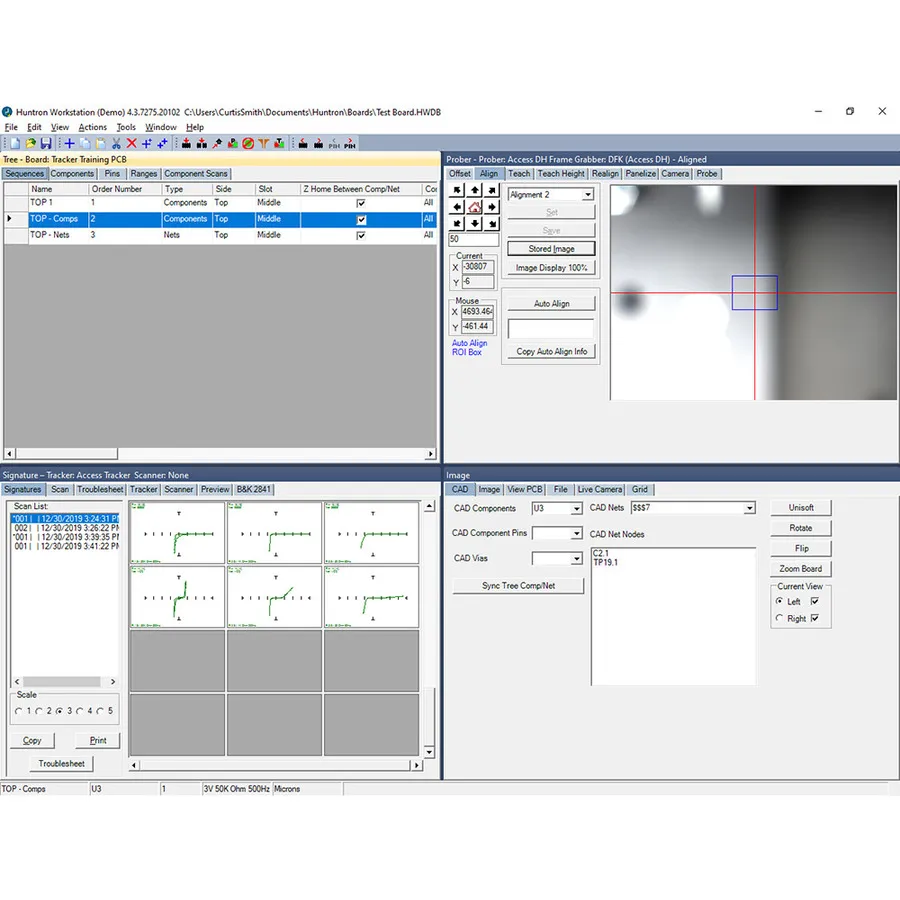
Task: Click the Copy toolbar icon
Action: click(x=85, y=143)
